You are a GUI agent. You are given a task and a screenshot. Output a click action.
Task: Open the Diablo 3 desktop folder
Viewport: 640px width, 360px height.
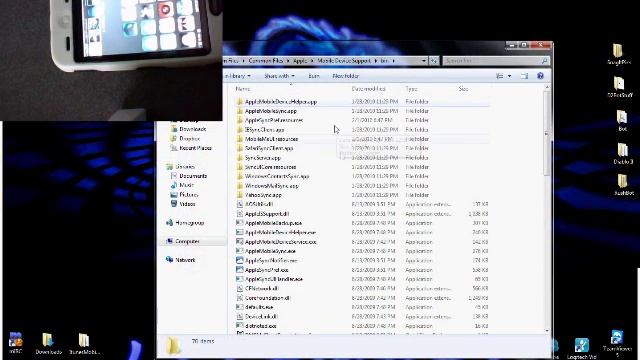point(623,153)
